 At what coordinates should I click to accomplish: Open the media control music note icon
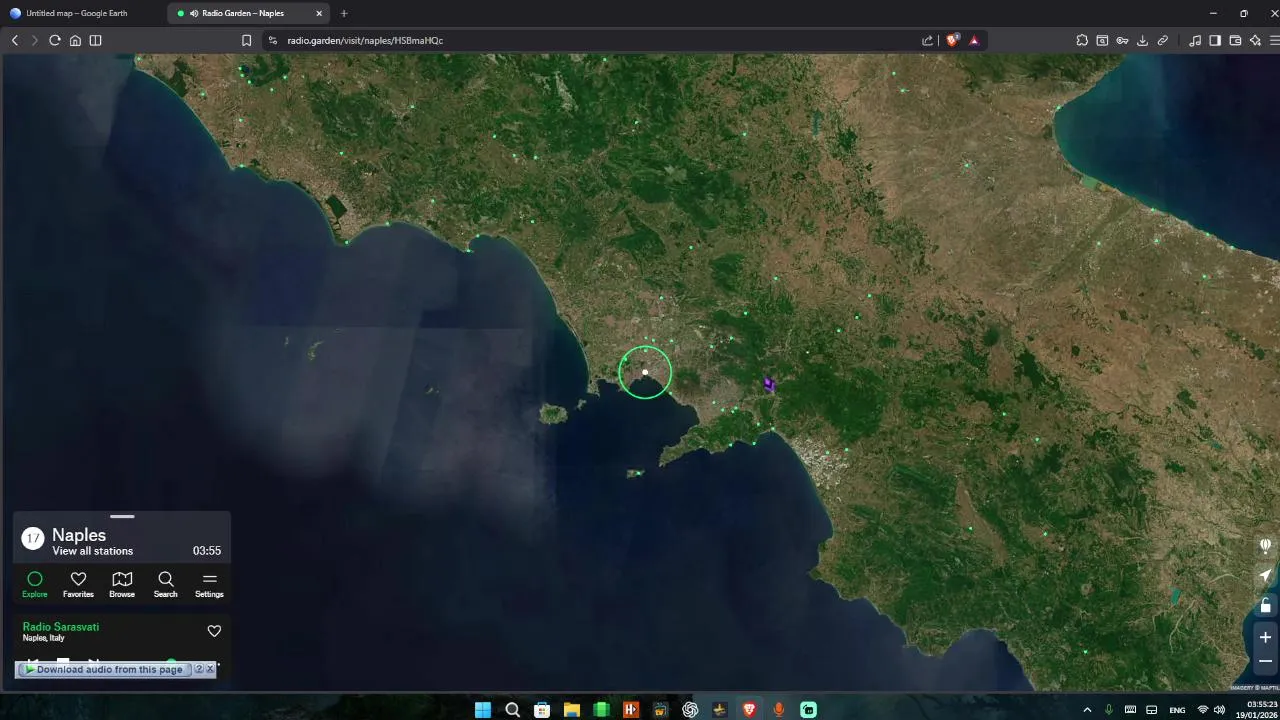point(1195,40)
